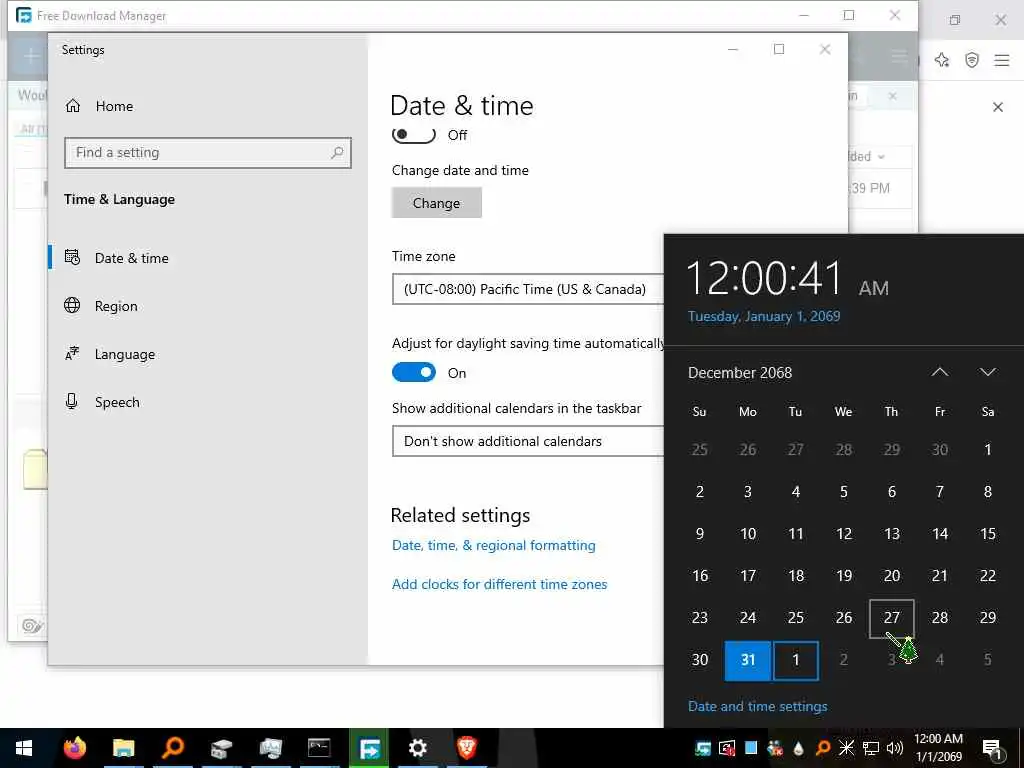This screenshot has width=1024, height=768.
Task: Launch Brave browser from the taskbar
Action: (466, 748)
